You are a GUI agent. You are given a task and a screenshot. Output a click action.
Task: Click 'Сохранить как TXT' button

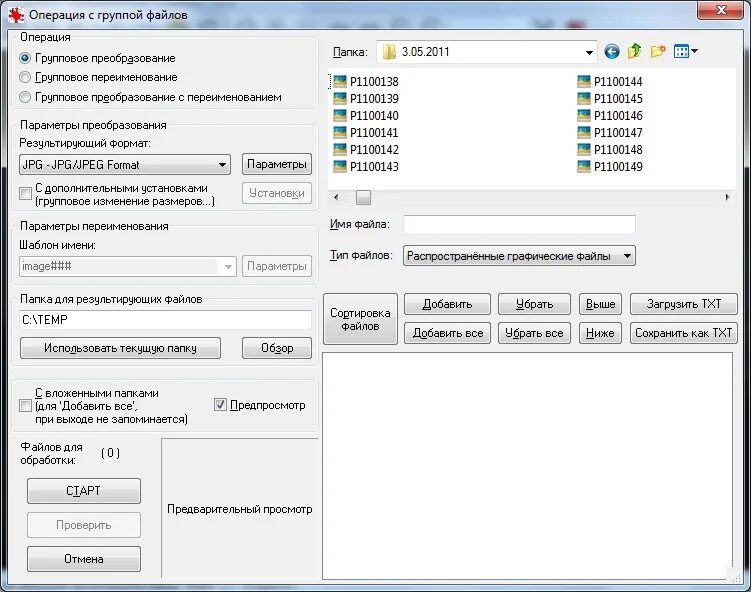pos(684,333)
